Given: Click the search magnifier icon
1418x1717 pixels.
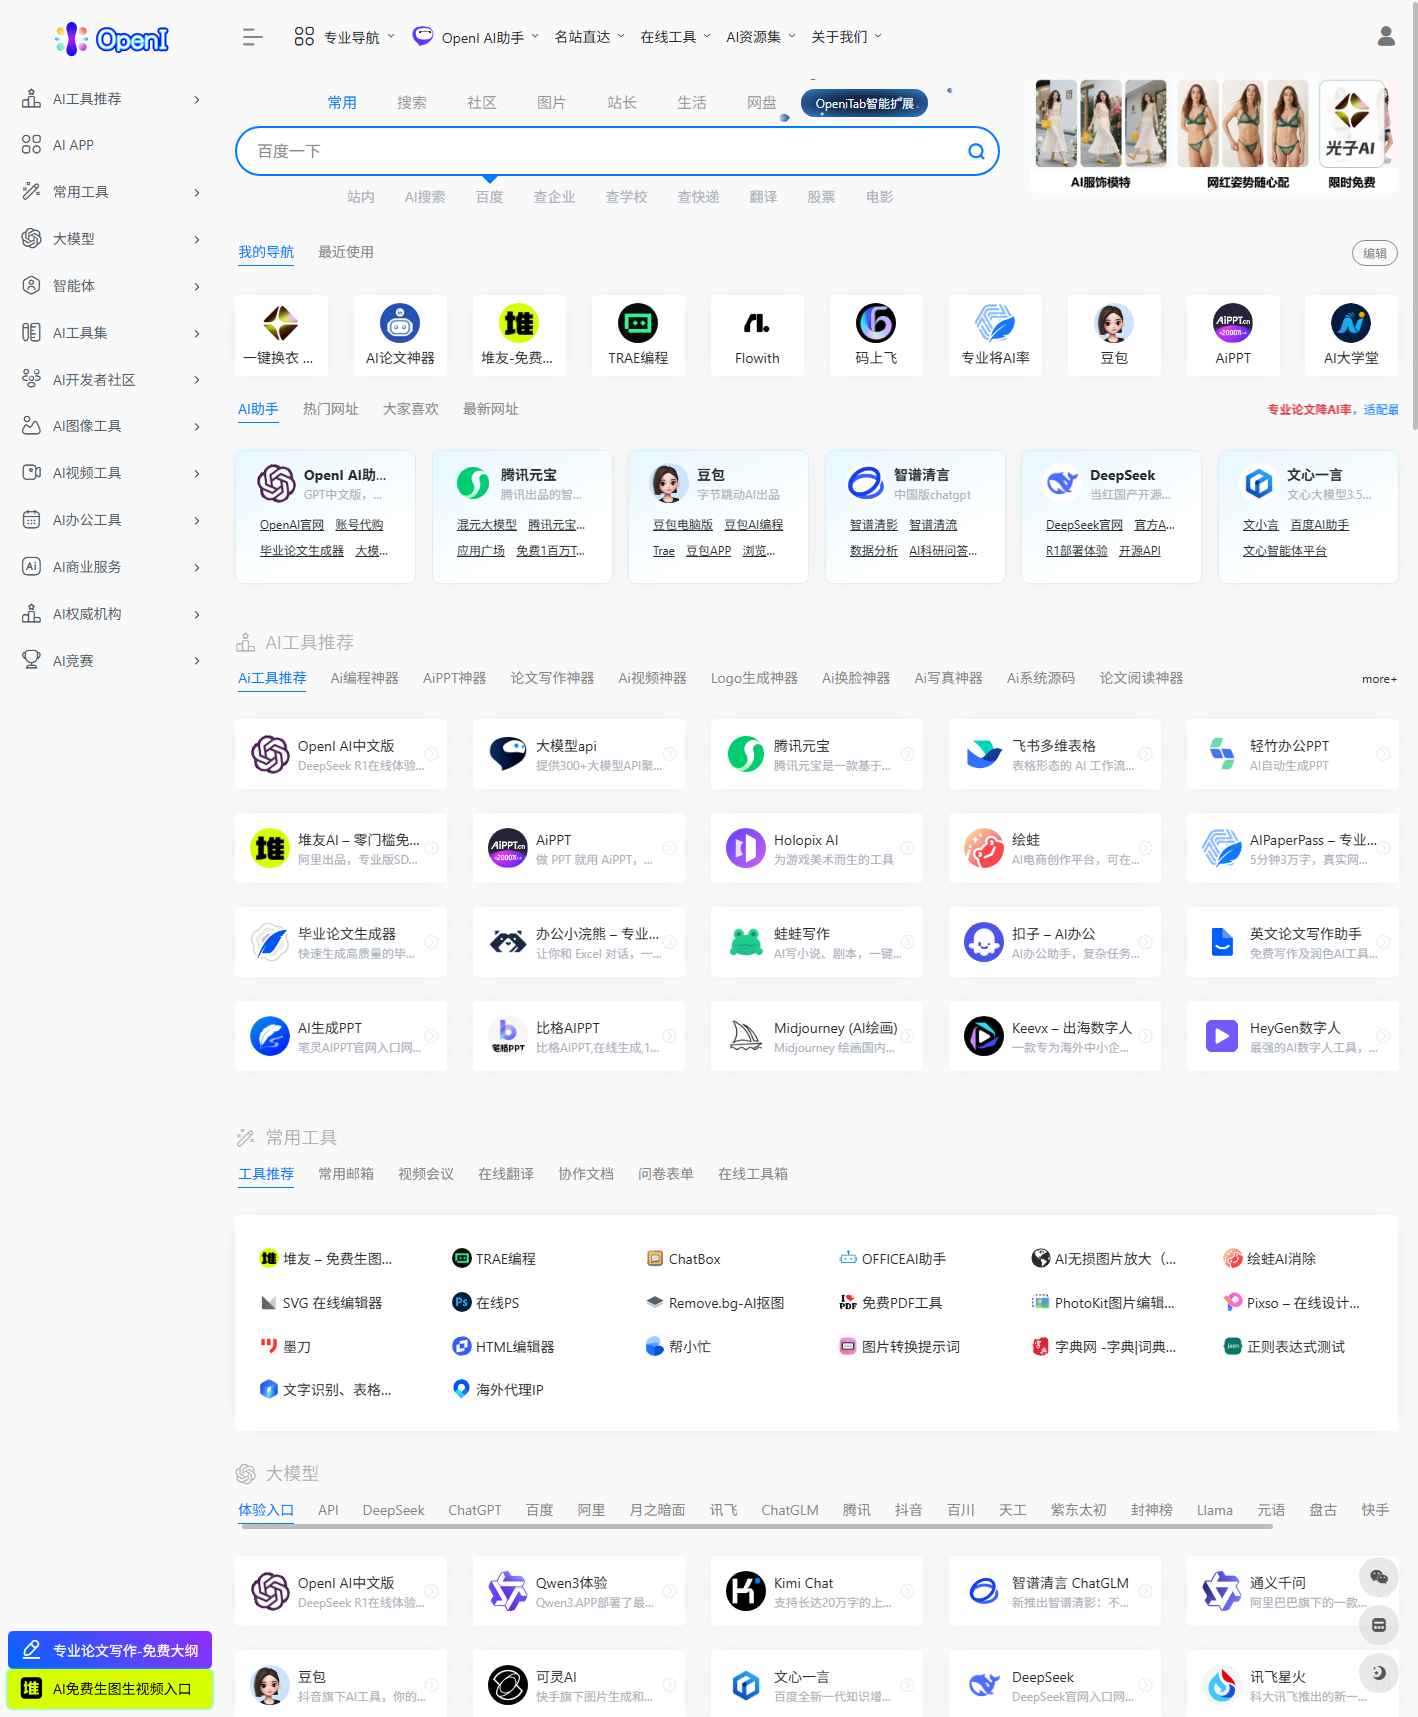Looking at the screenshot, I should (976, 151).
